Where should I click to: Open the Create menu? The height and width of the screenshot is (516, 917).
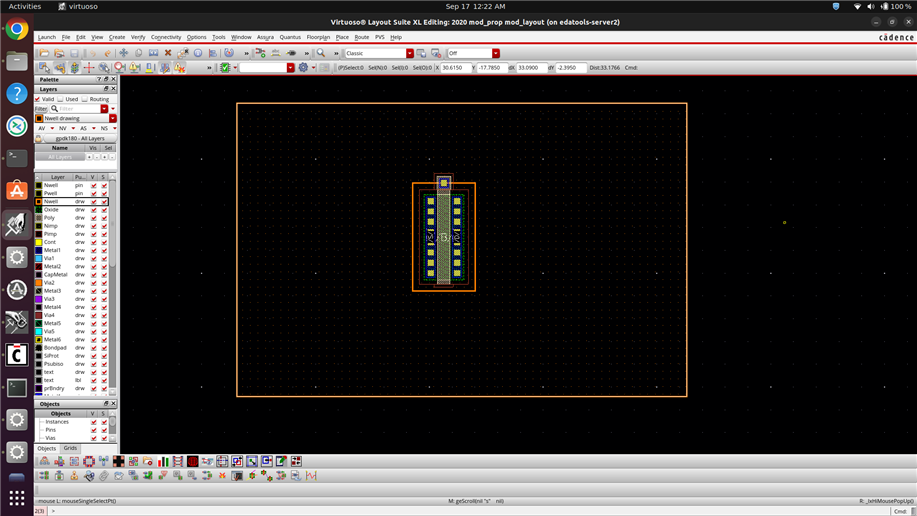point(117,37)
